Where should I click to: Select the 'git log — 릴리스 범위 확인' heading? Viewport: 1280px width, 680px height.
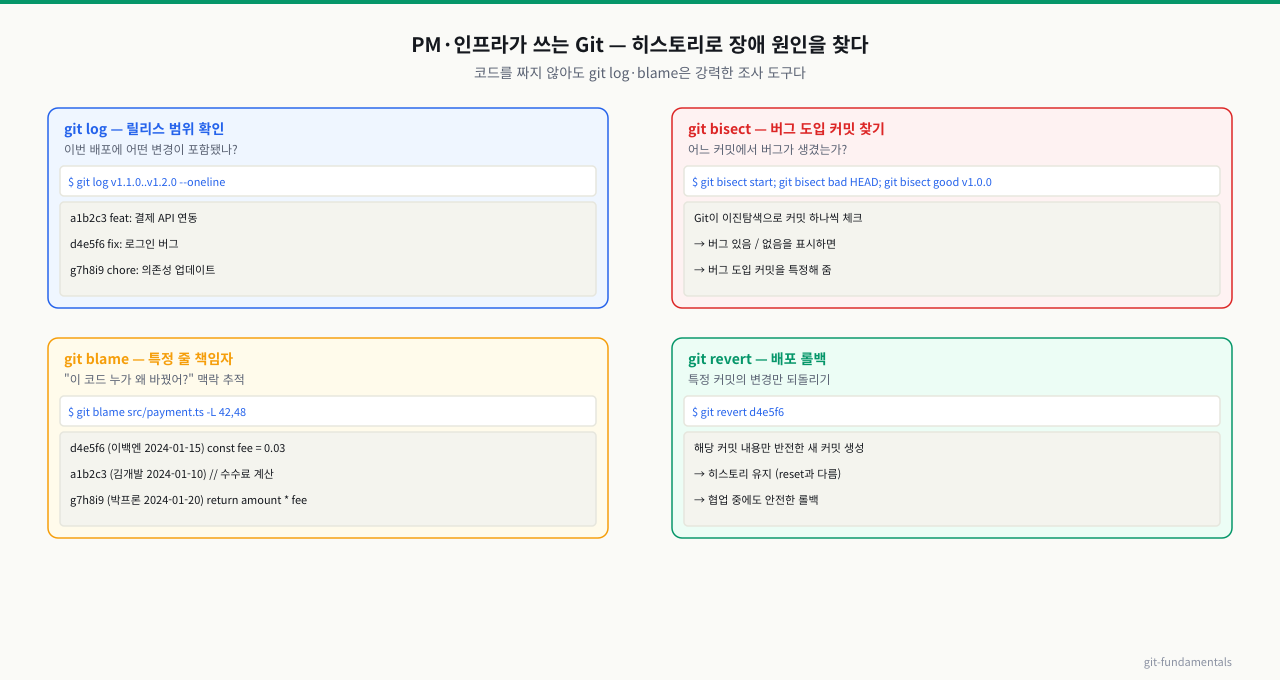tap(144, 129)
